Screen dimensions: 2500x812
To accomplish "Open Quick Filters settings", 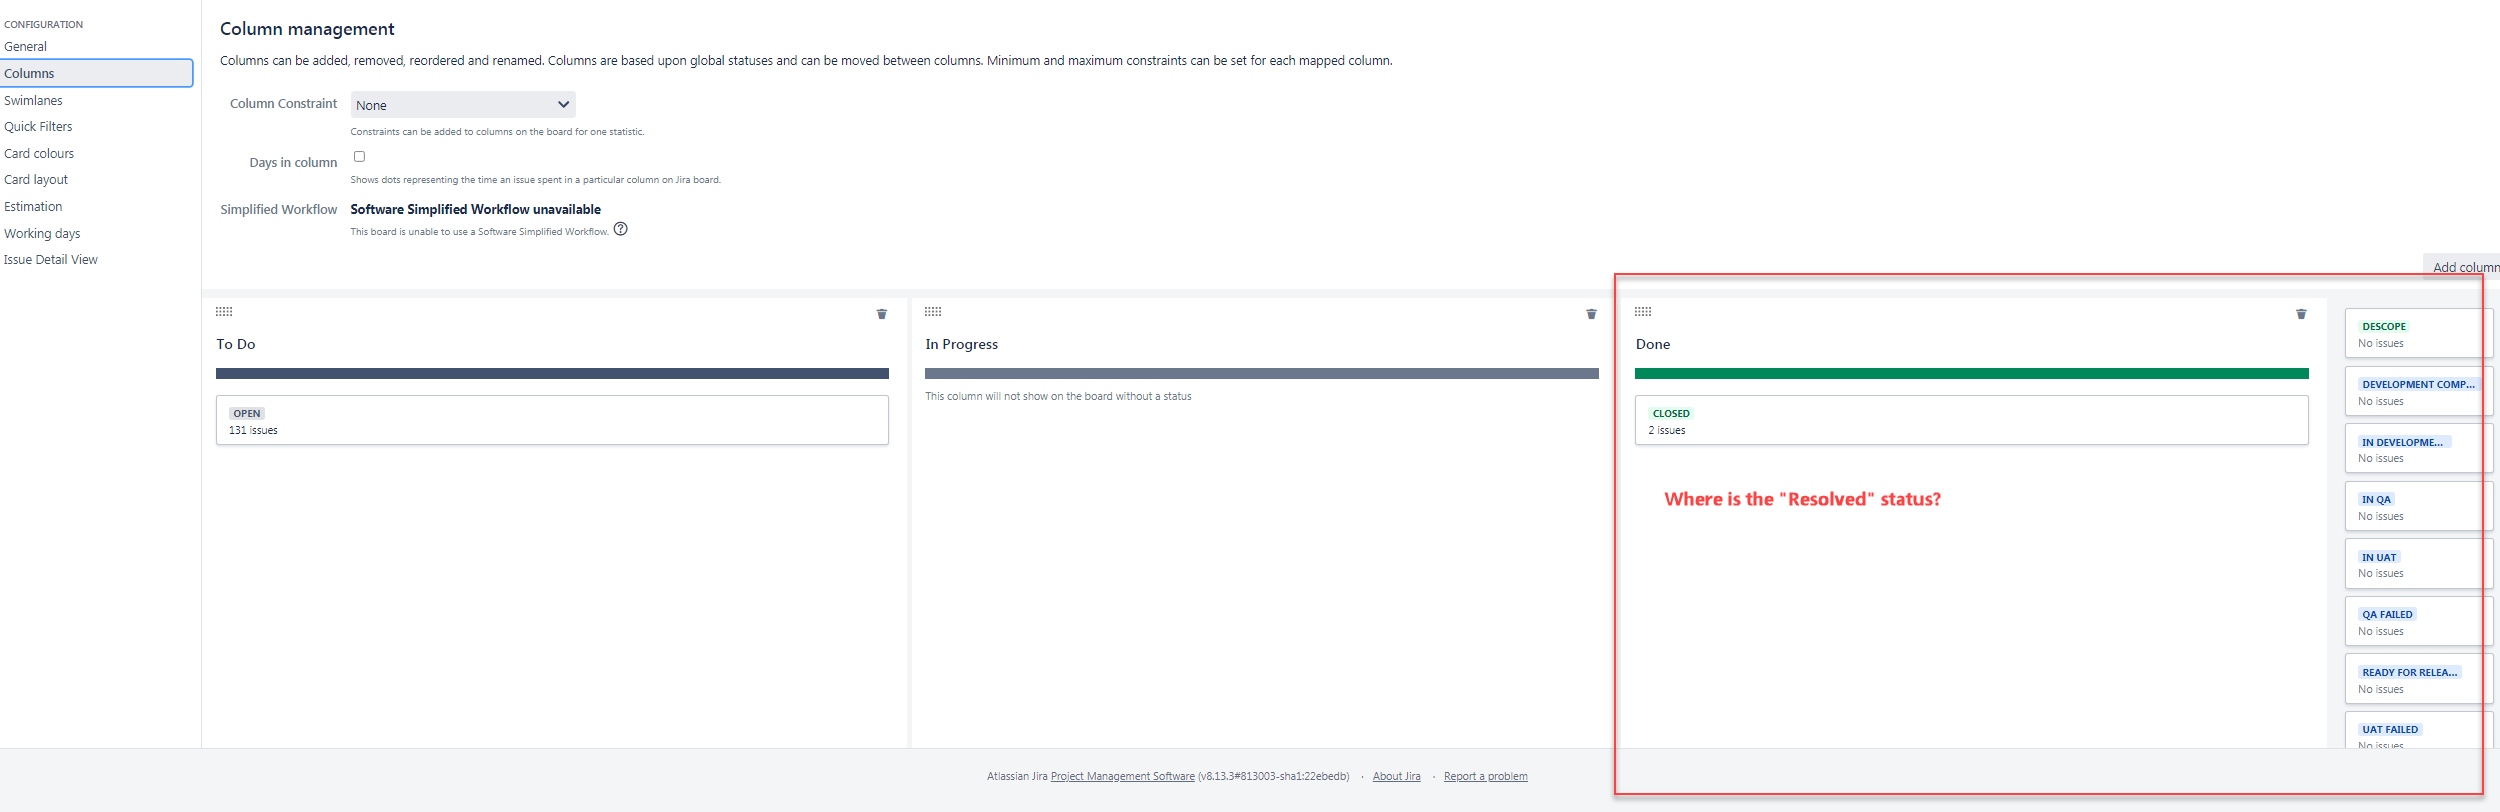I will (x=38, y=127).
